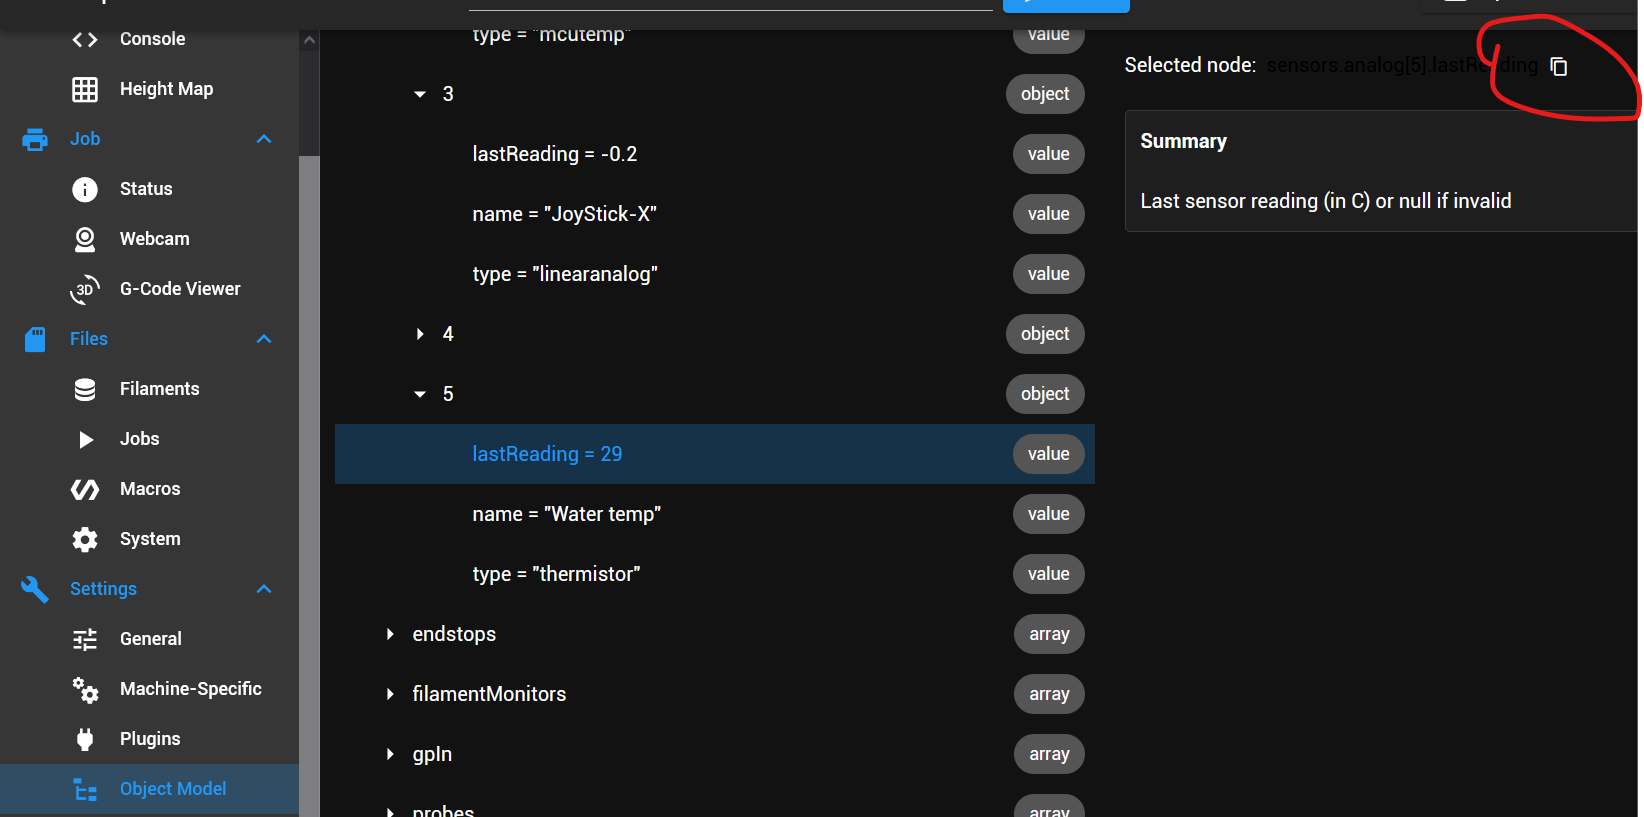Click the Files SD card icon
Screen dimensions: 1644x817
pos(35,339)
